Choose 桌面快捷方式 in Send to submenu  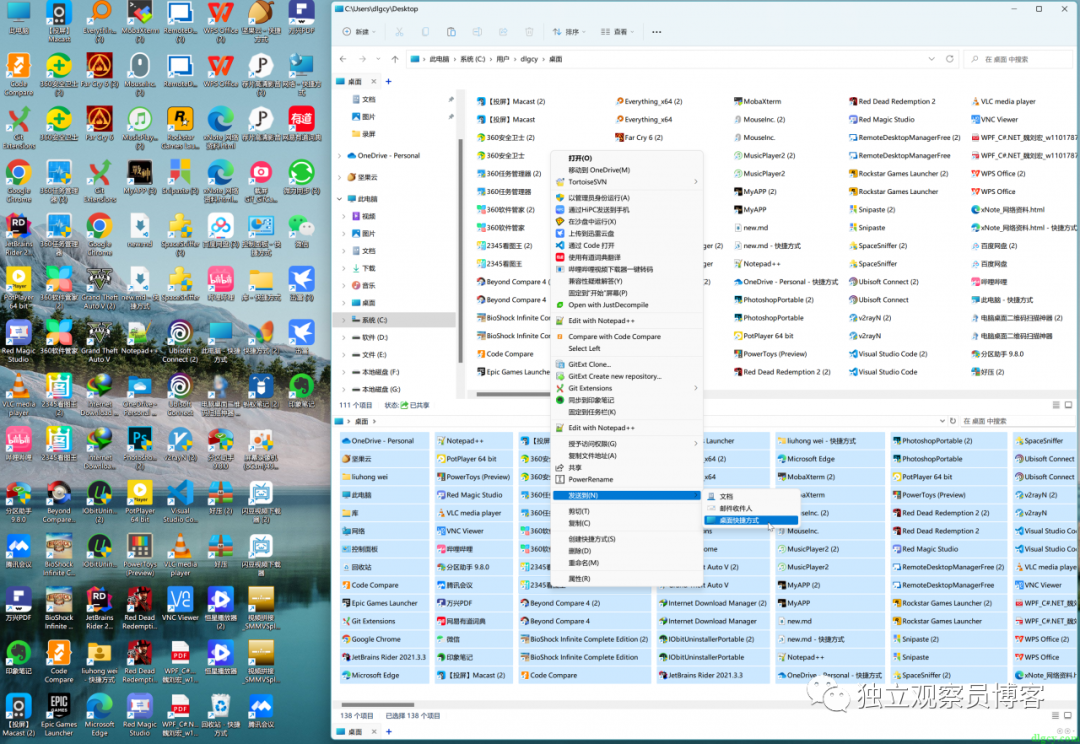[x=751, y=520]
